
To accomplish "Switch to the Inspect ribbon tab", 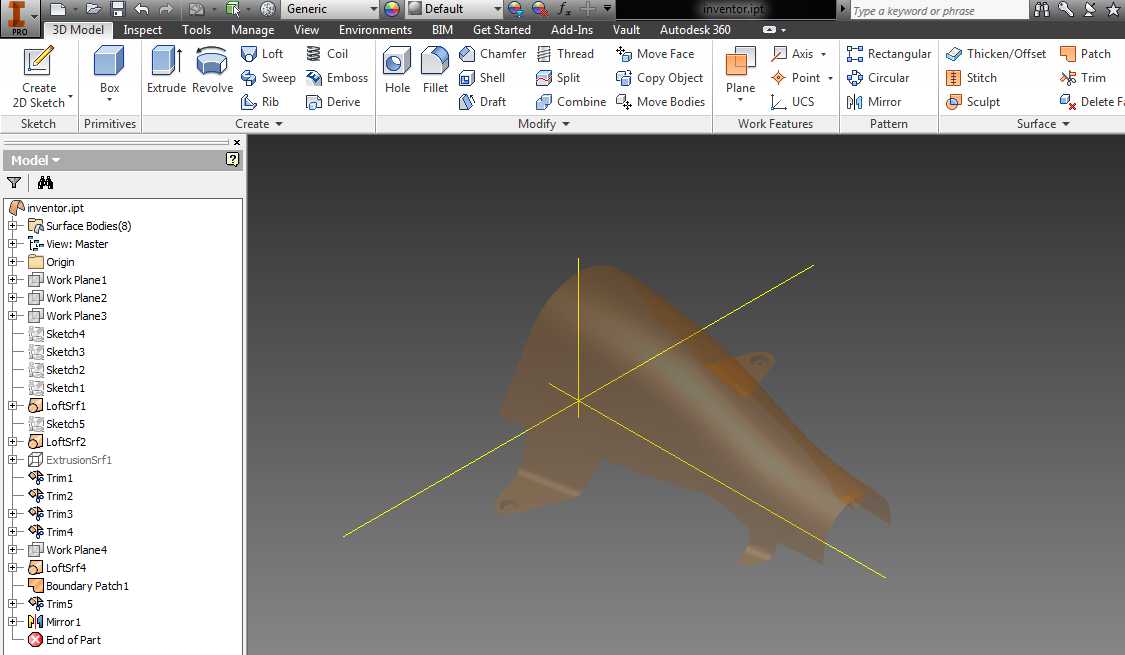I will [x=142, y=29].
